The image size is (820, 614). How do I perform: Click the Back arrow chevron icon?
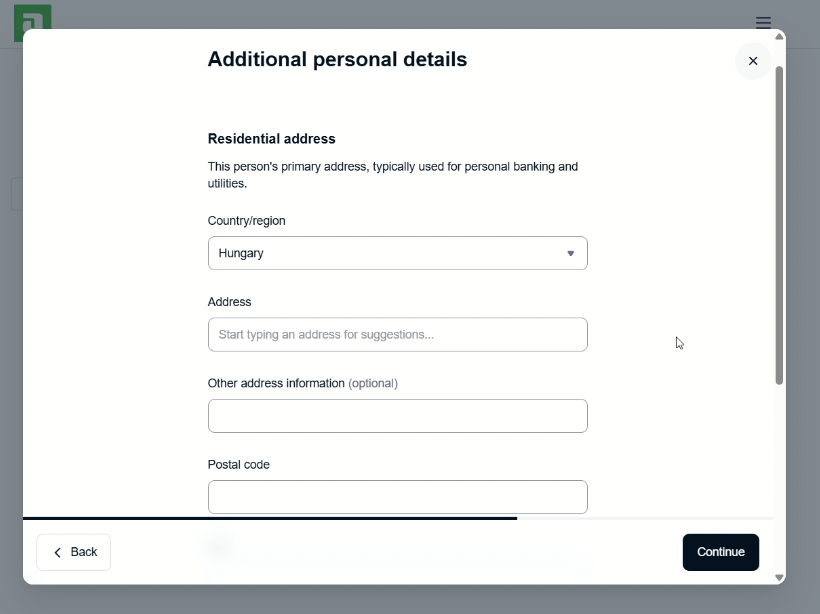click(x=58, y=552)
